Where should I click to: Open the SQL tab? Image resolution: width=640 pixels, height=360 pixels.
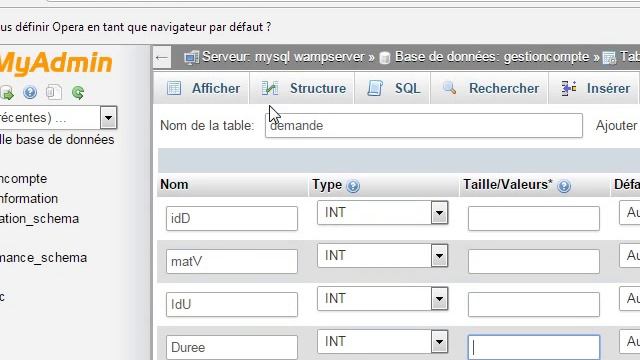click(x=392, y=88)
